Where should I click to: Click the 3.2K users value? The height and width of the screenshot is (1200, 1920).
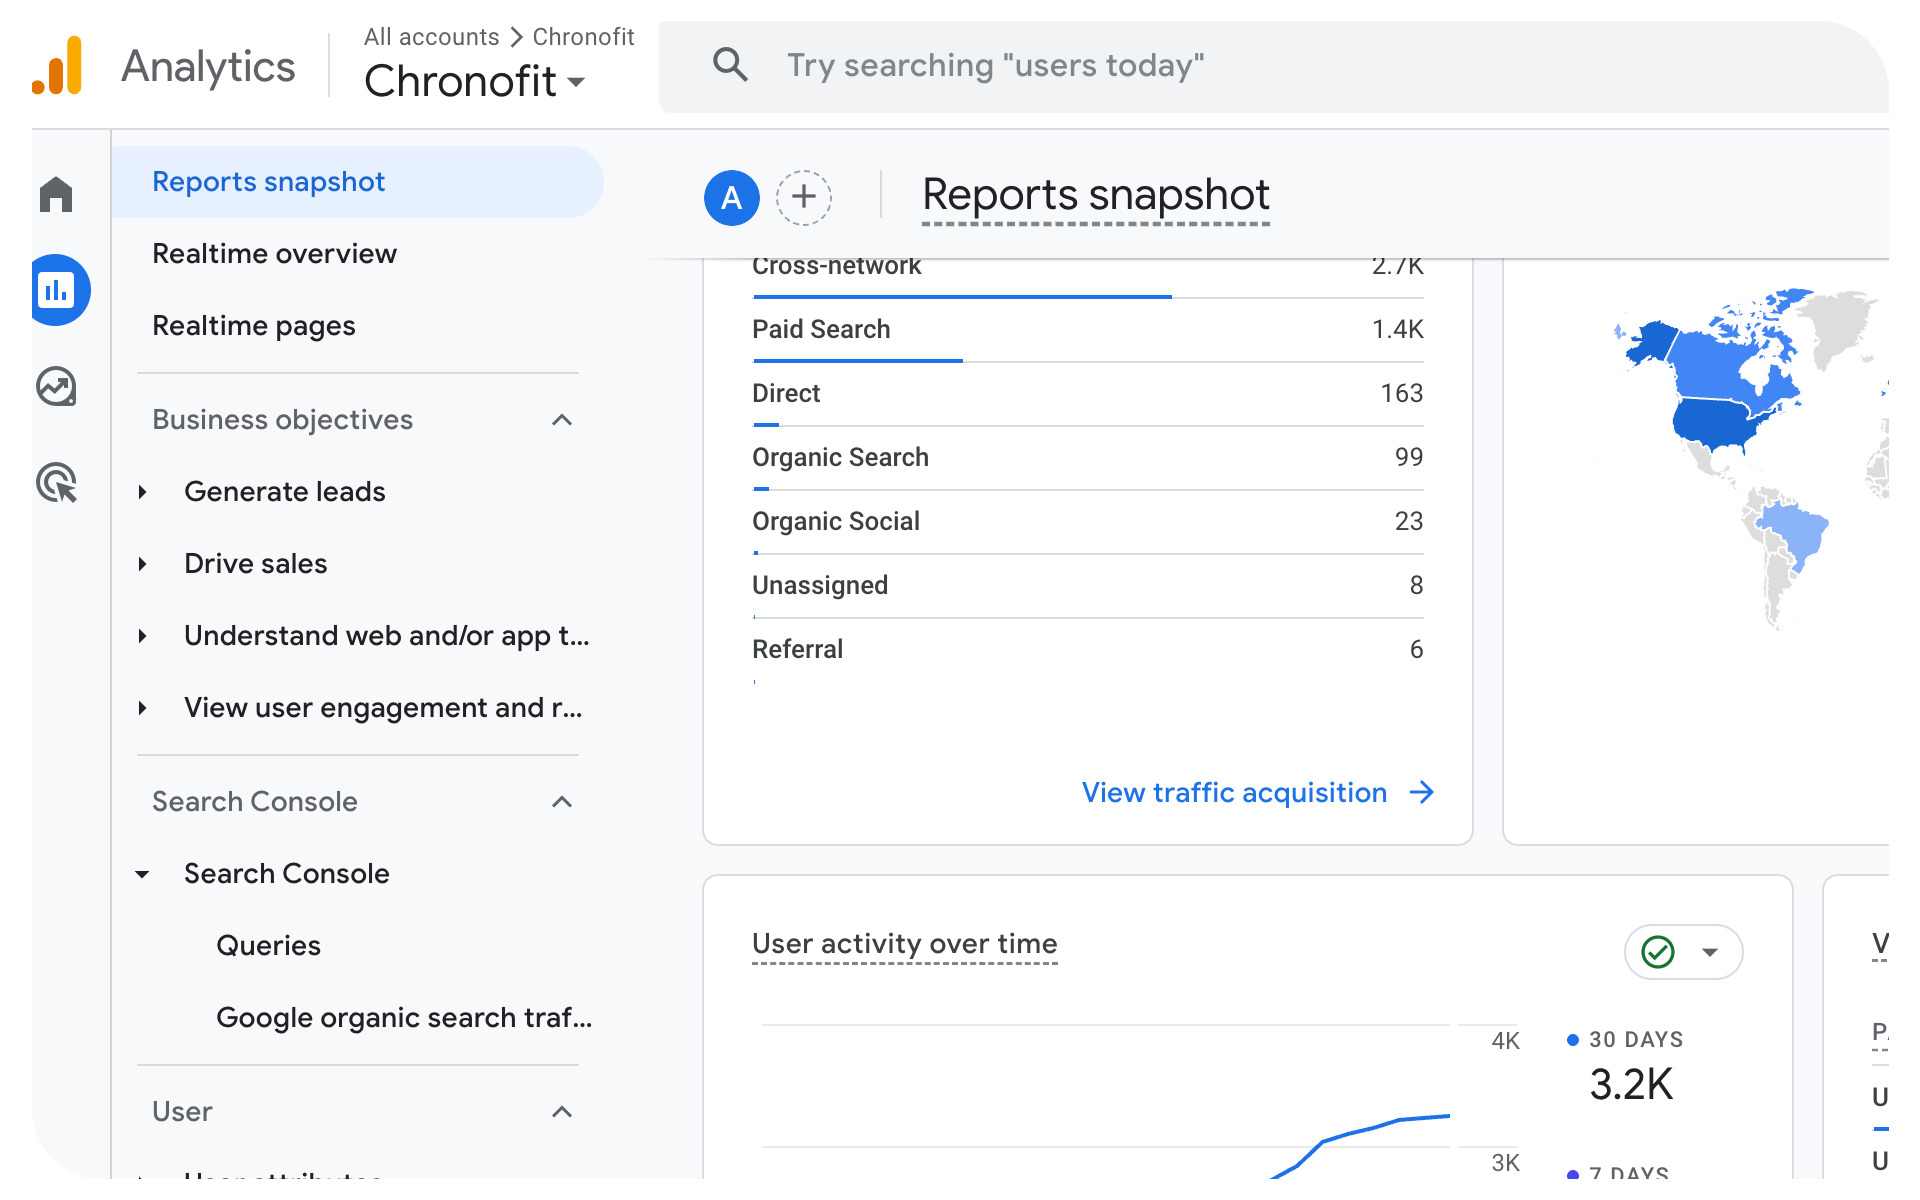1631,1085
